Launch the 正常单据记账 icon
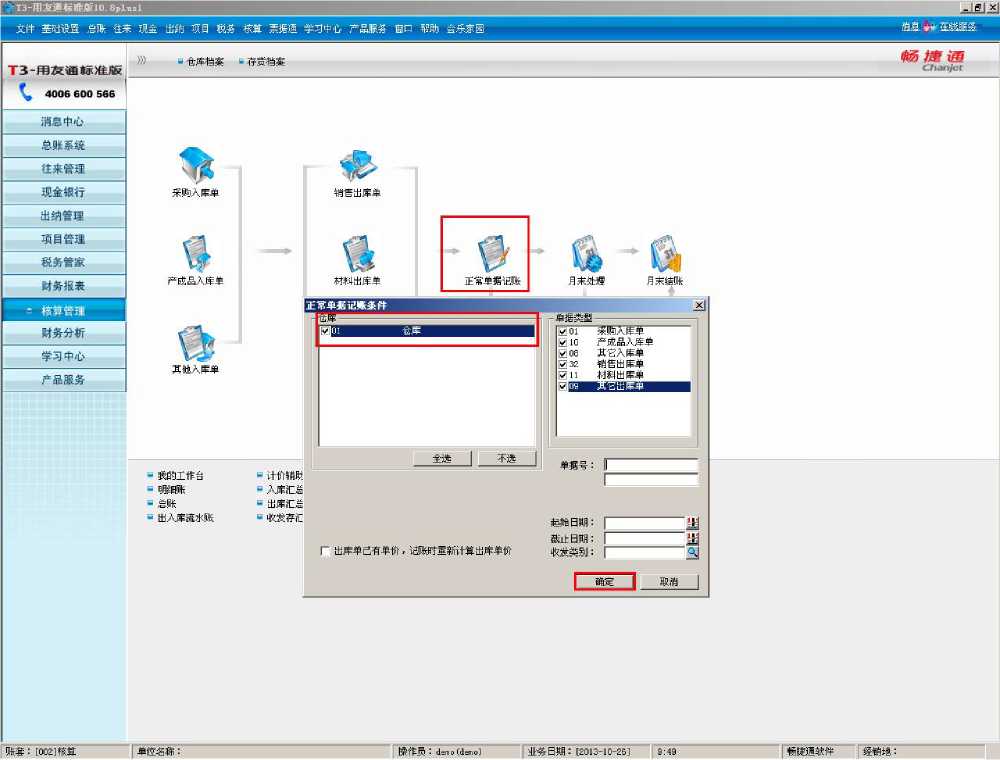Viewport: 1000px width, 760px height. pos(493,254)
